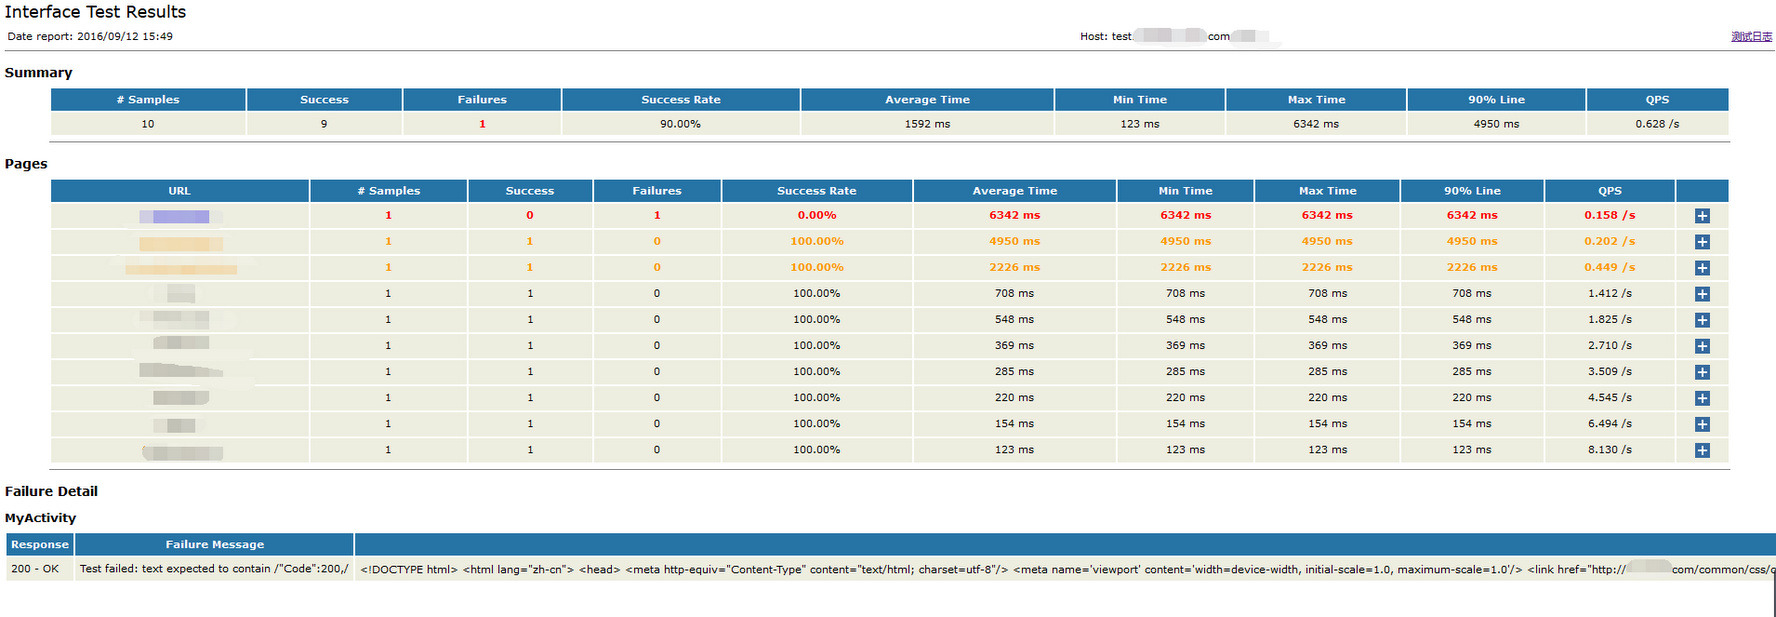The width and height of the screenshot is (1776, 617).
Task: Click the MyActivity heading
Action: 40,518
